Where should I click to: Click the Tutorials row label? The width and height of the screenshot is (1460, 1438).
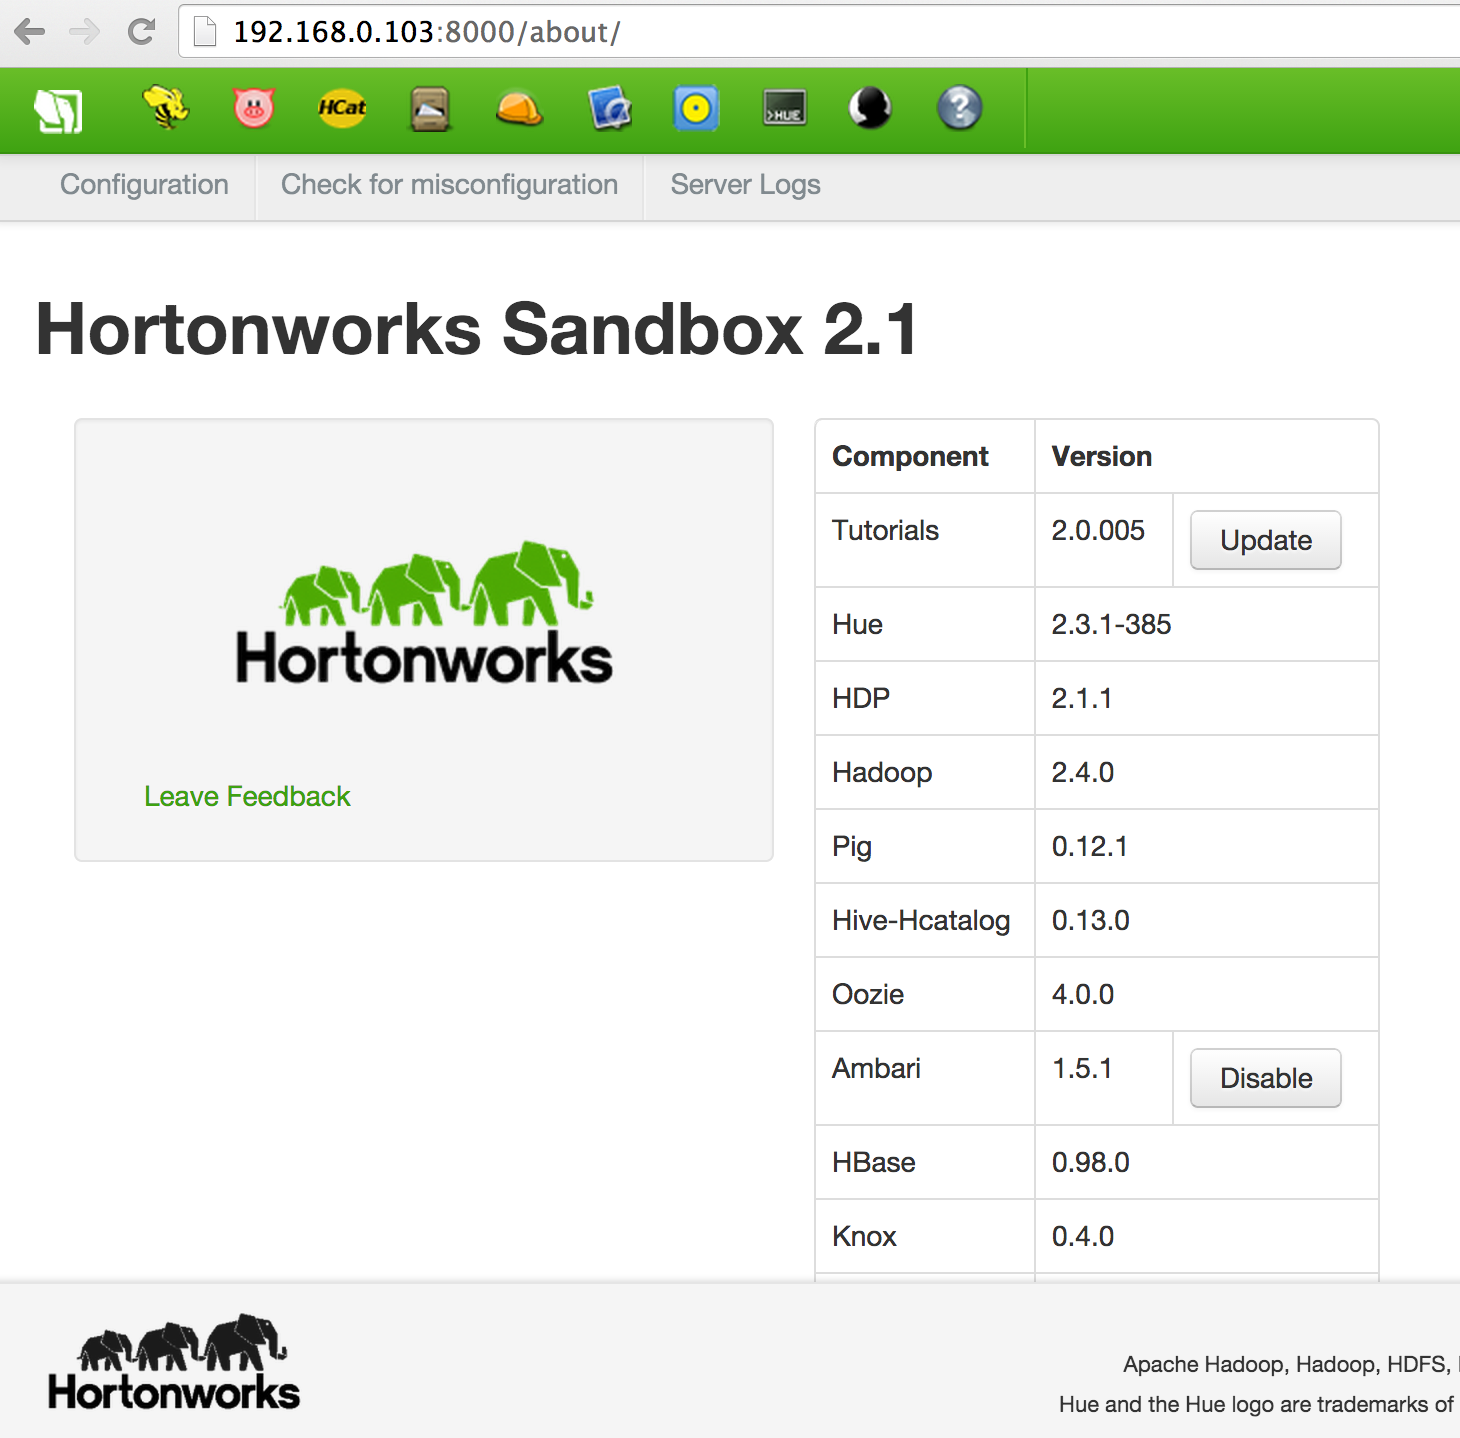pyautogui.click(x=885, y=530)
